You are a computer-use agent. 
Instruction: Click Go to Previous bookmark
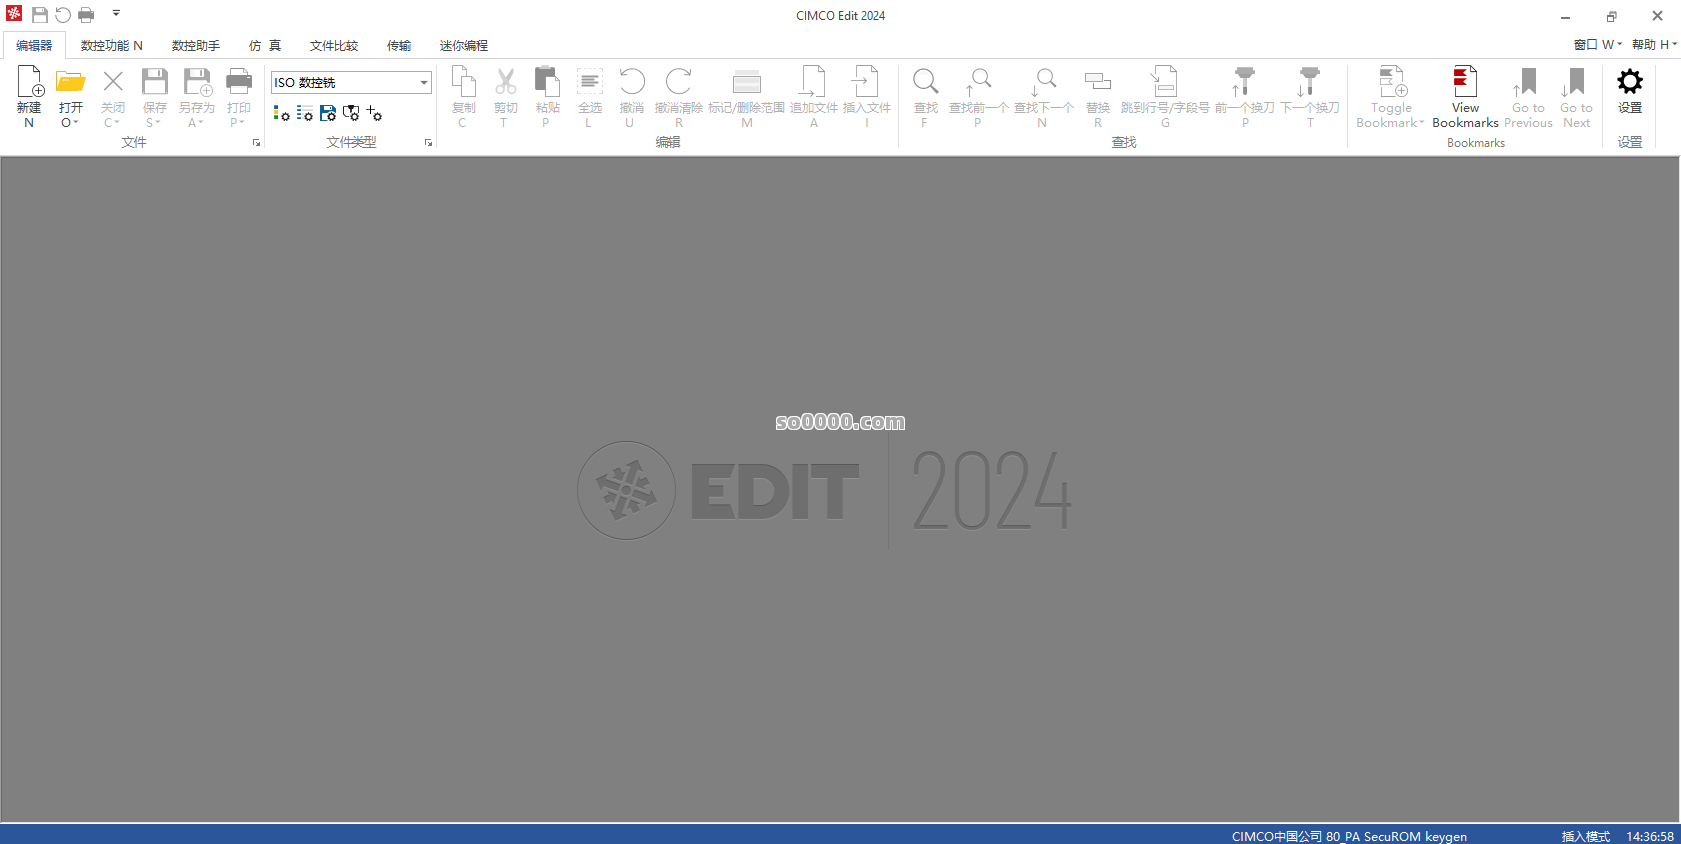point(1528,96)
